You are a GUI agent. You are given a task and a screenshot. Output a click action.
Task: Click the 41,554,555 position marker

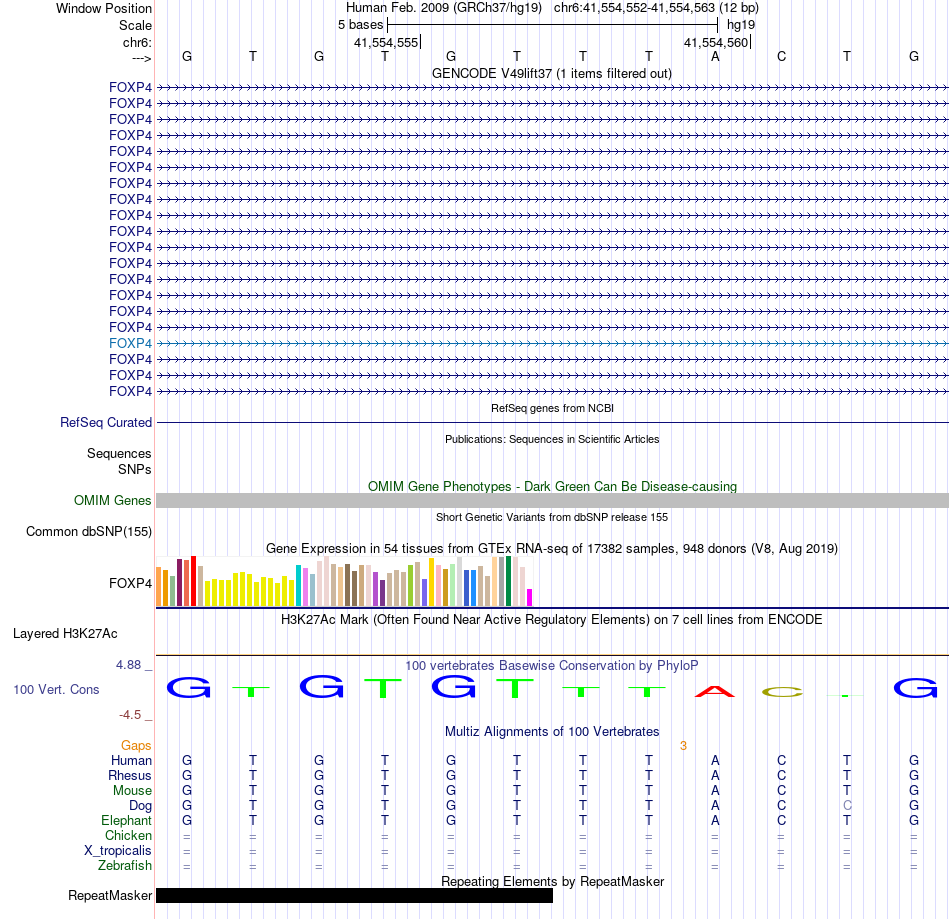(386, 42)
